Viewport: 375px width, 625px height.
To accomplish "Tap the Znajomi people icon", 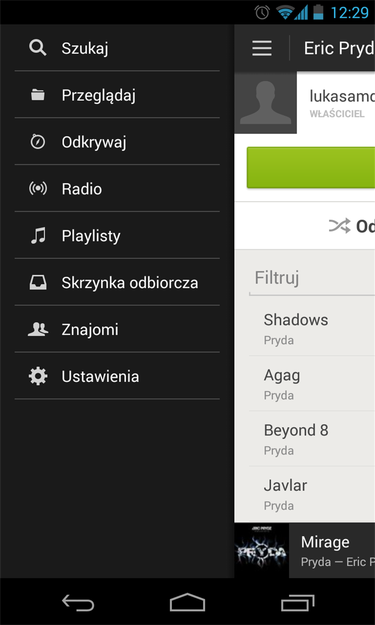I will coord(38,330).
